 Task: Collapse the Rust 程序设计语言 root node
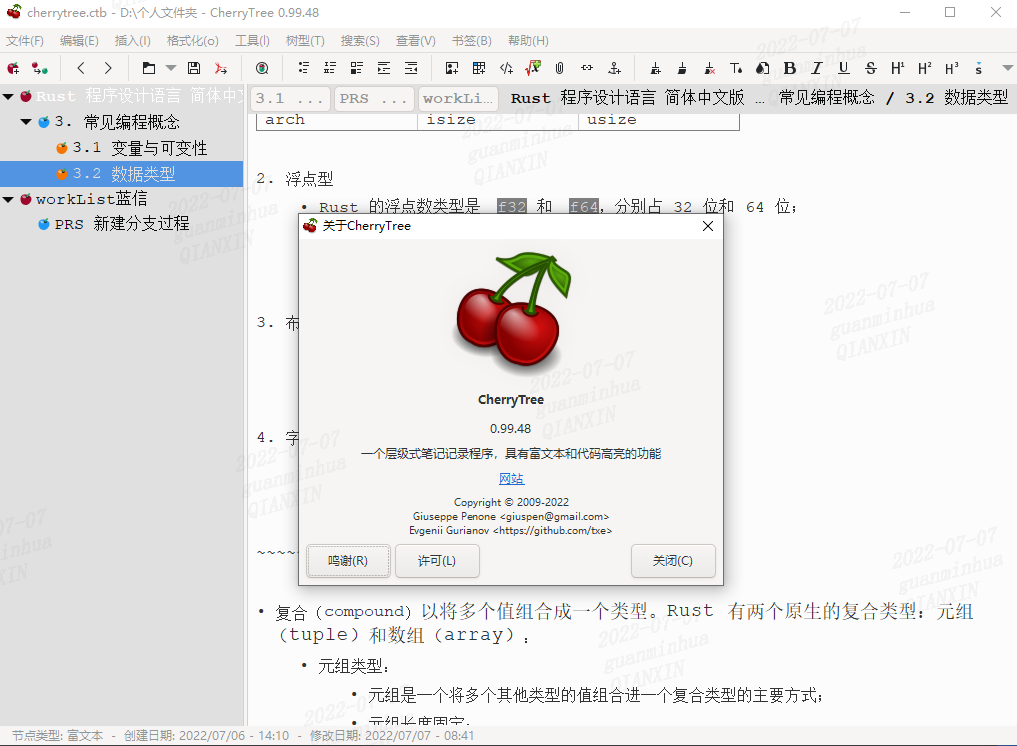[8, 97]
